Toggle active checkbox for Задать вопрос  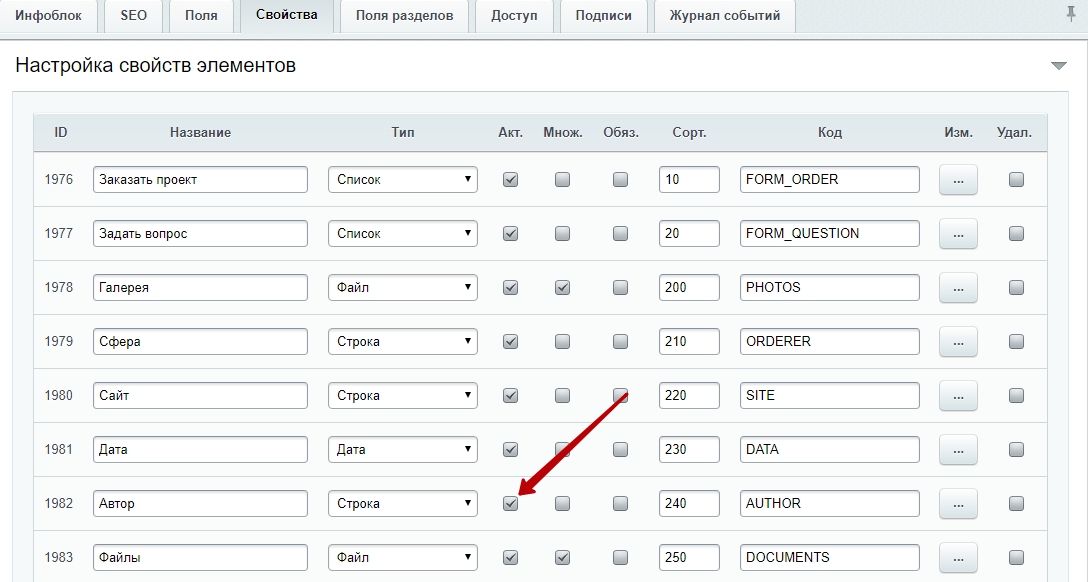point(511,234)
